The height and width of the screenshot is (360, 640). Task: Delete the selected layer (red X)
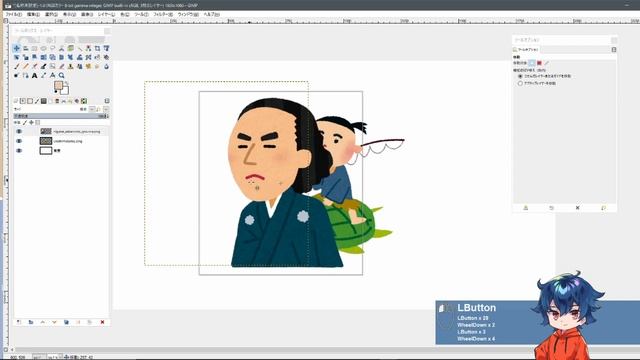tap(102, 322)
